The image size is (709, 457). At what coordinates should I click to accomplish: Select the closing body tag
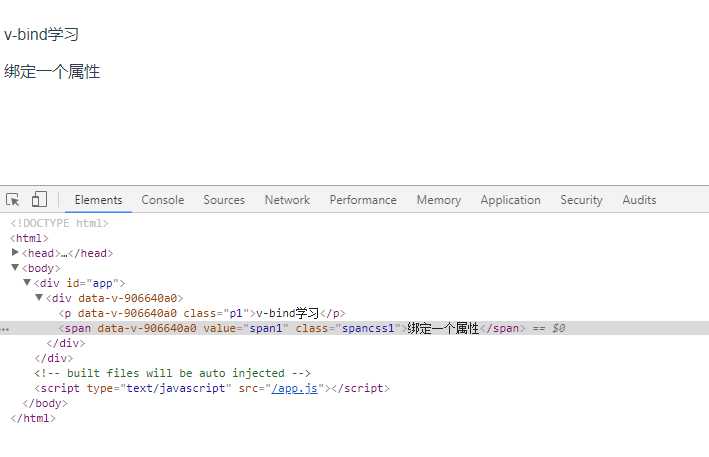pos(45,403)
